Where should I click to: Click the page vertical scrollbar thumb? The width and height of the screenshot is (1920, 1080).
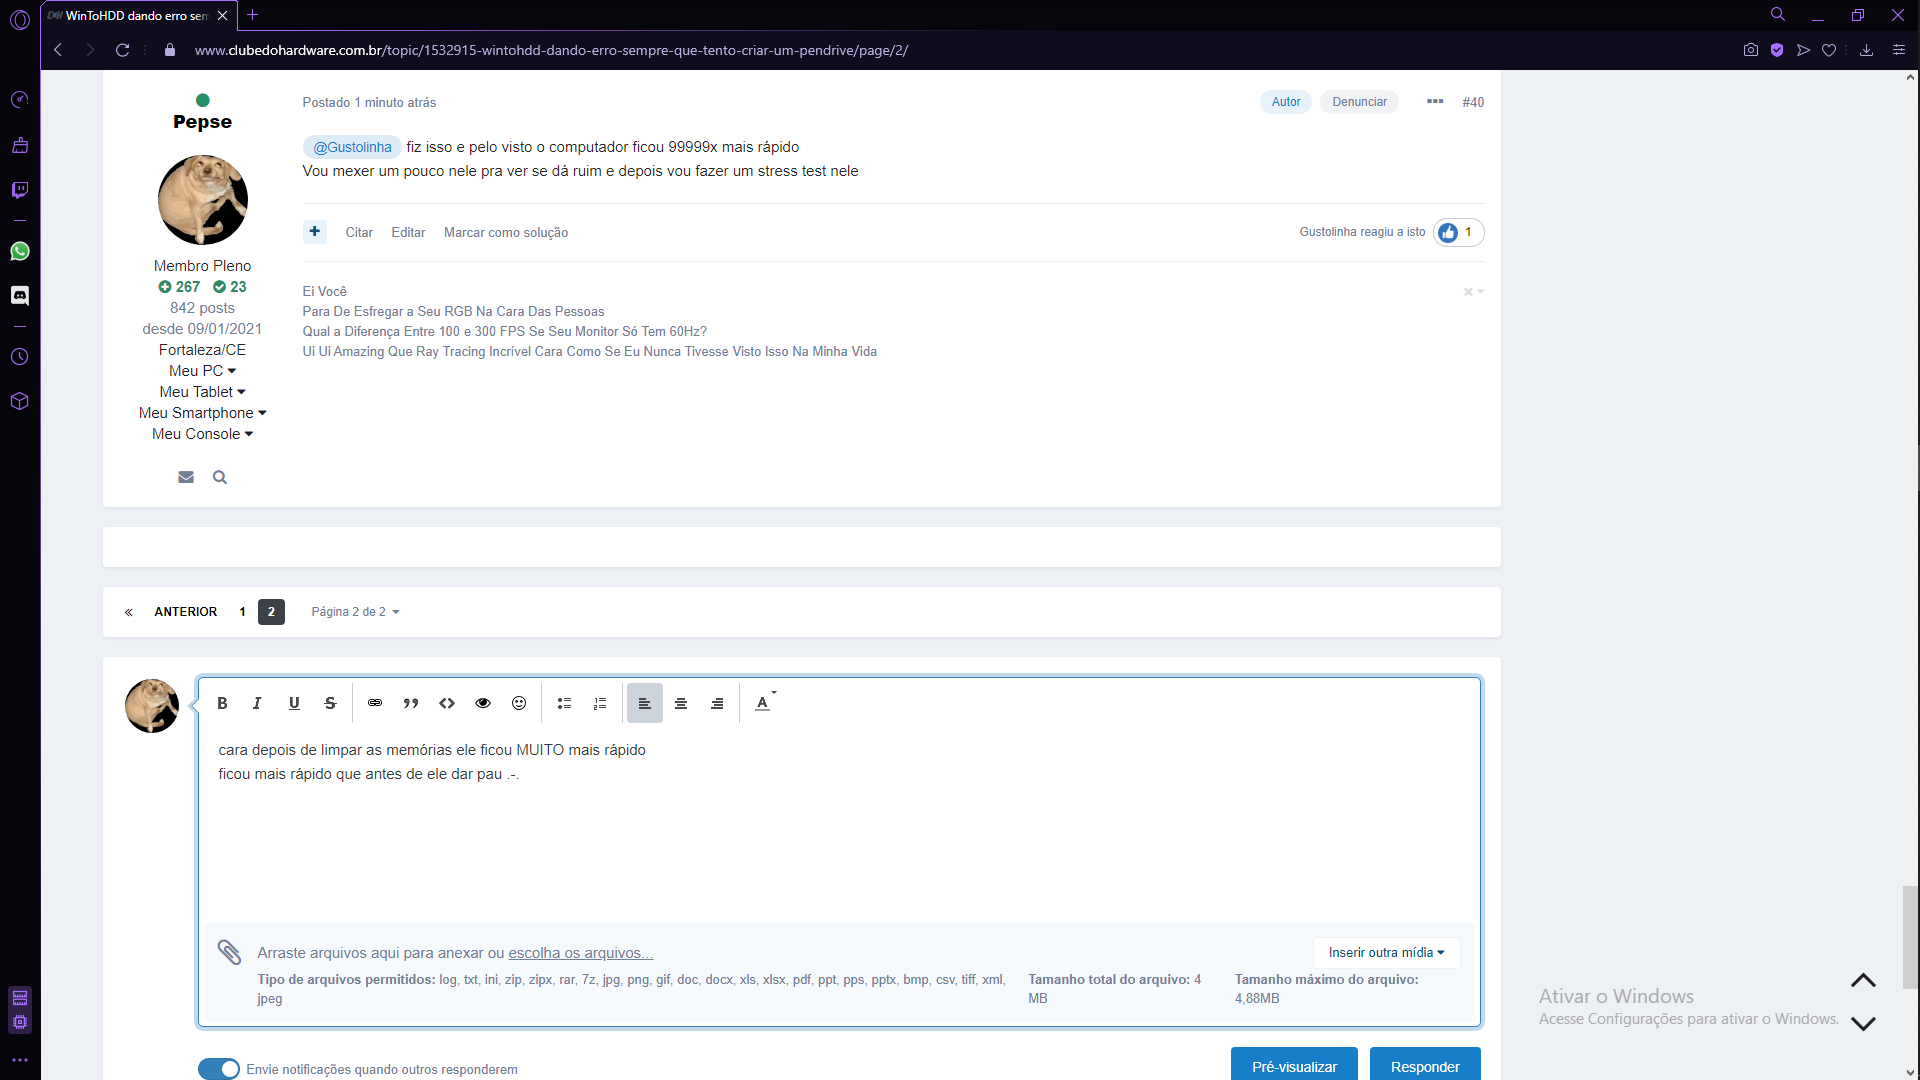click(1910, 937)
